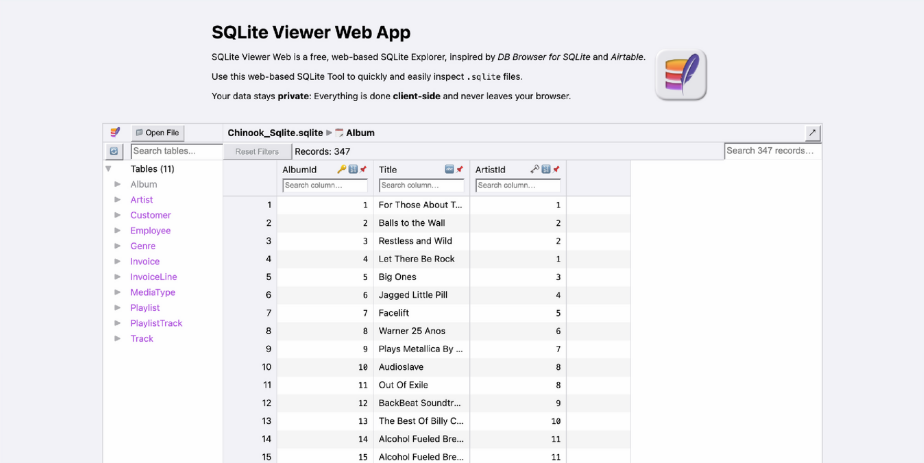Click the Title column header label
Screen dimensions: 924x463
pos(388,169)
